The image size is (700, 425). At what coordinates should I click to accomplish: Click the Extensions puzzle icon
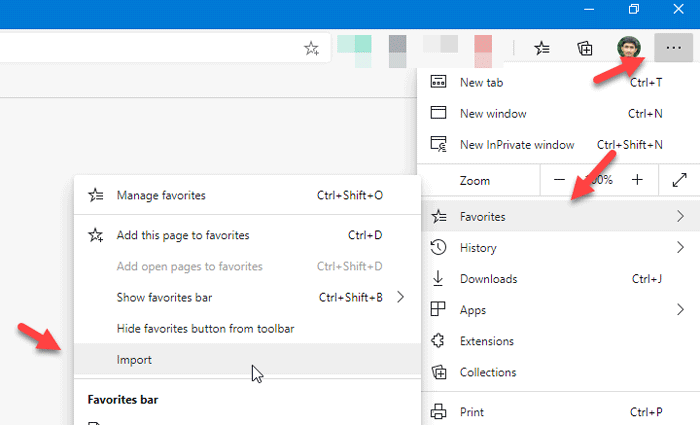pos(438,341)
